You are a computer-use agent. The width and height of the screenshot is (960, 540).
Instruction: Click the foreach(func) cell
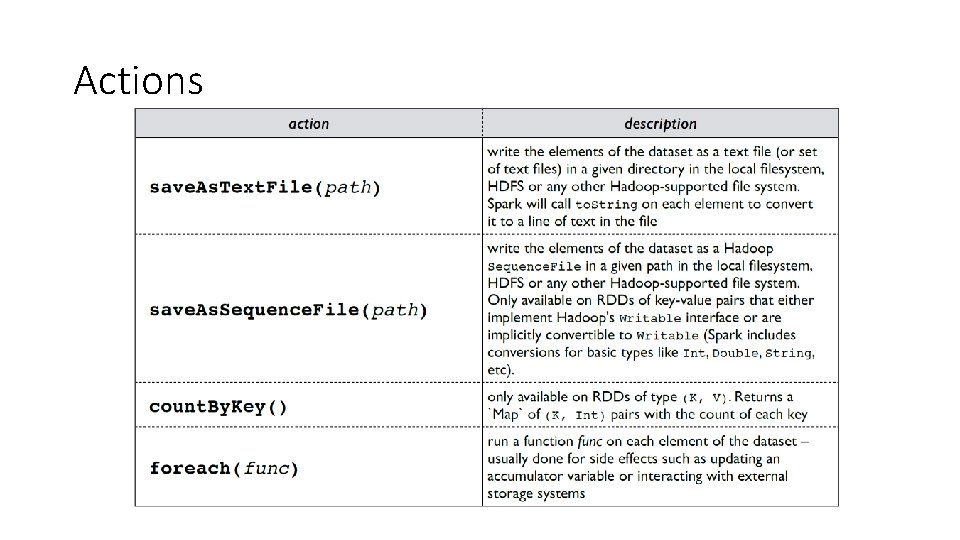309,467
